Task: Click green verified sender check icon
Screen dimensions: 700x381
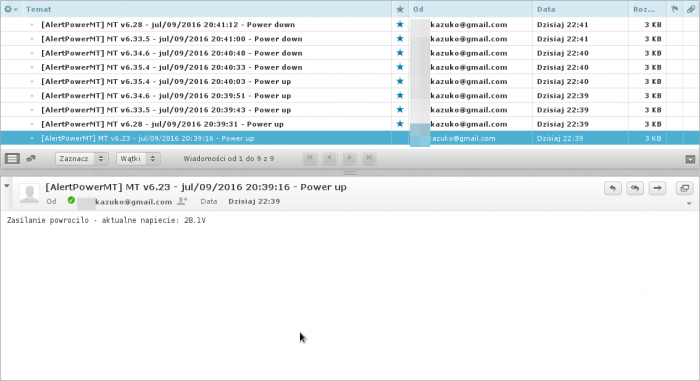Action: coord(71,200)
